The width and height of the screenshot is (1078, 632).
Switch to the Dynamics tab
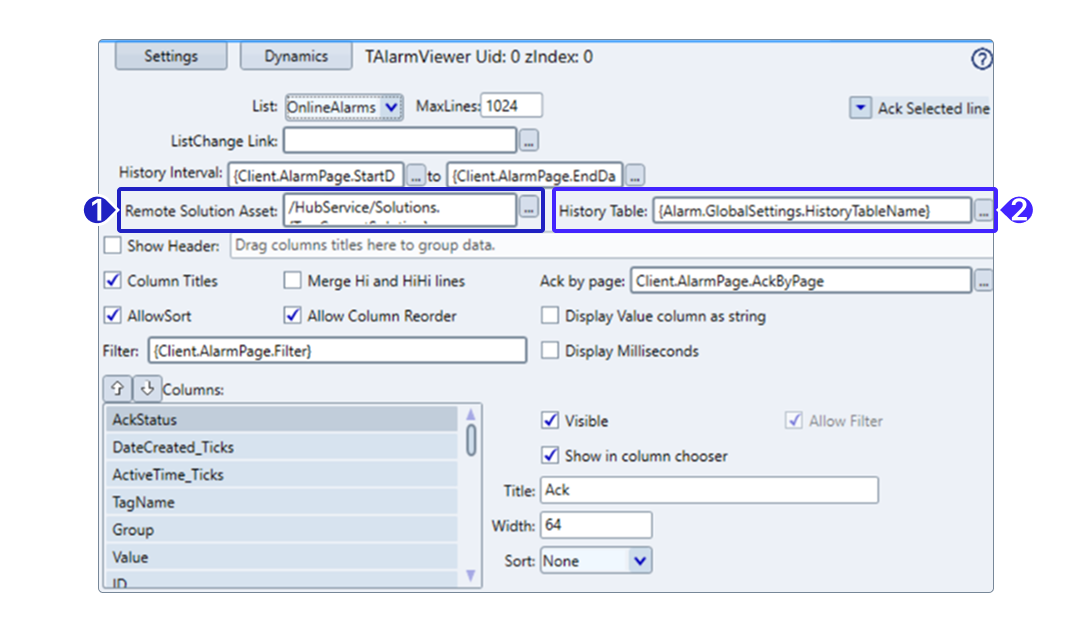[296, 56]
